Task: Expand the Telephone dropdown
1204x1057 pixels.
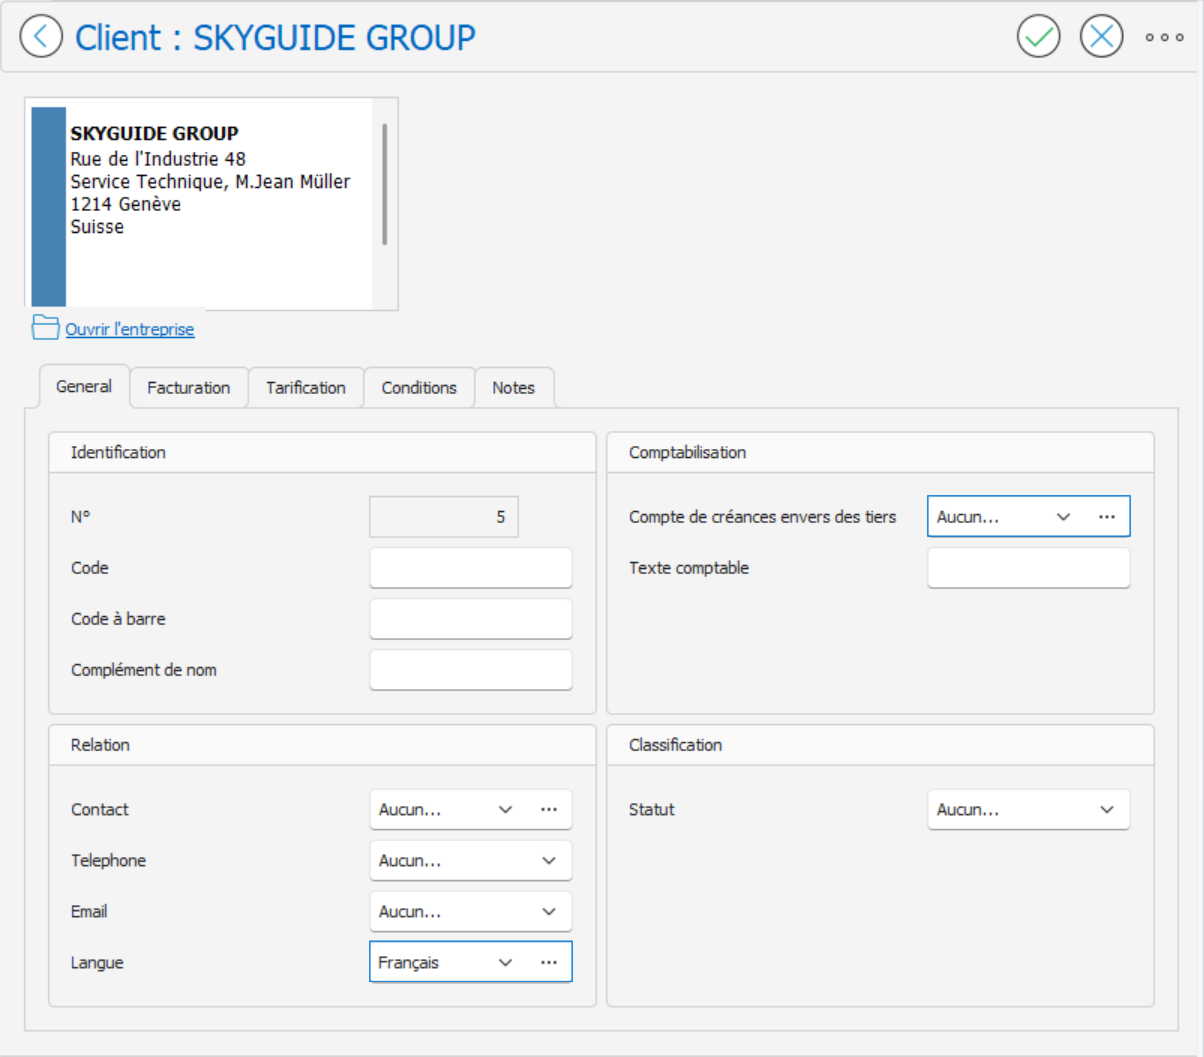Action: tap(548, 860)
